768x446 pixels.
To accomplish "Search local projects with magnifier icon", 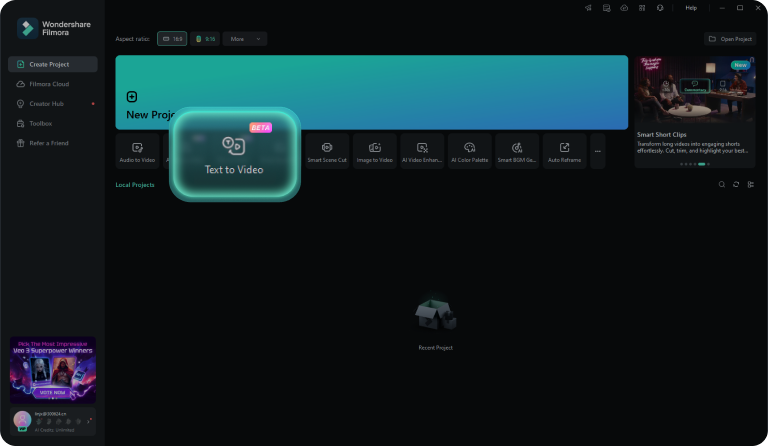I will pyautogui.click(x=721, y=185).
